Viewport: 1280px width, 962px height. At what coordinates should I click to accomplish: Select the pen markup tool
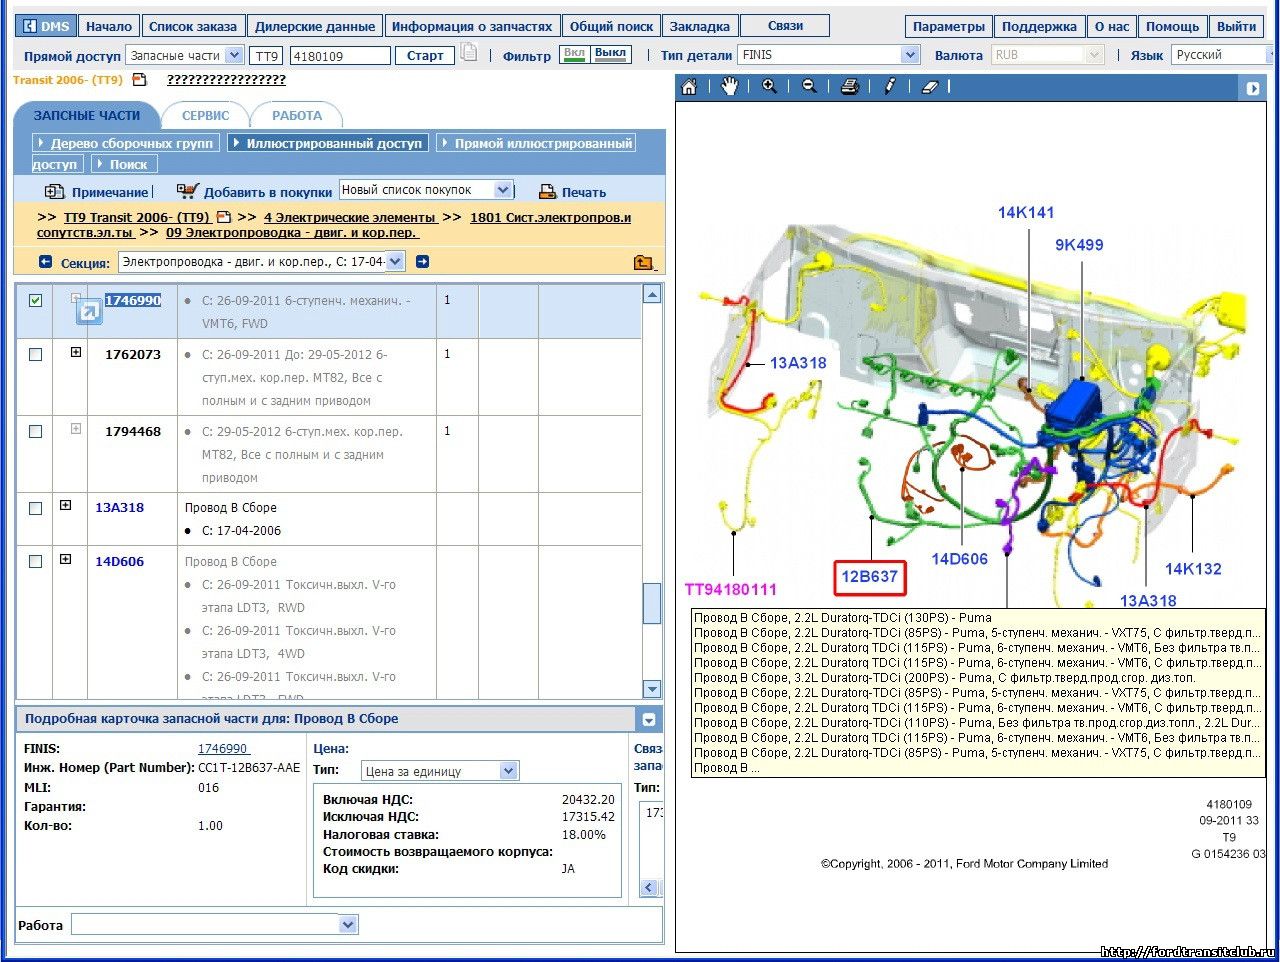pyautogui.click(x=889, y=87)
